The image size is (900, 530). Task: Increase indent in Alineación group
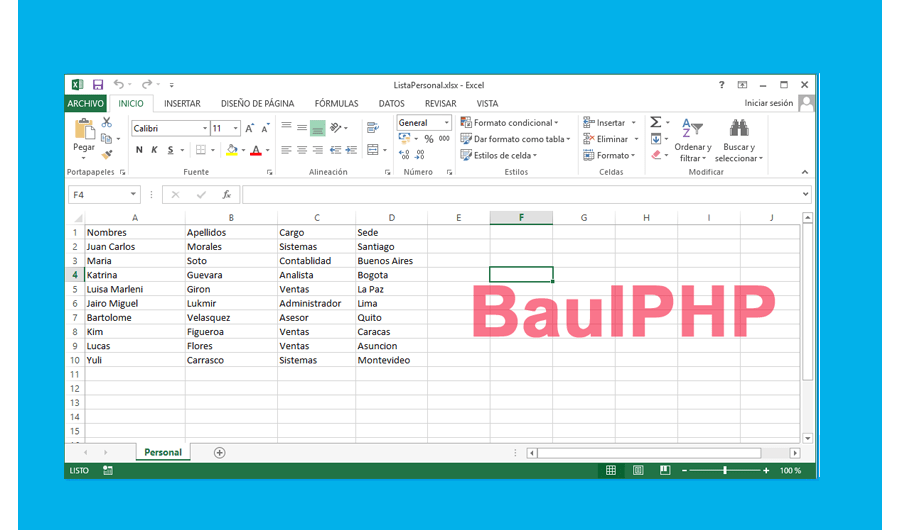(x=351, y=150)
